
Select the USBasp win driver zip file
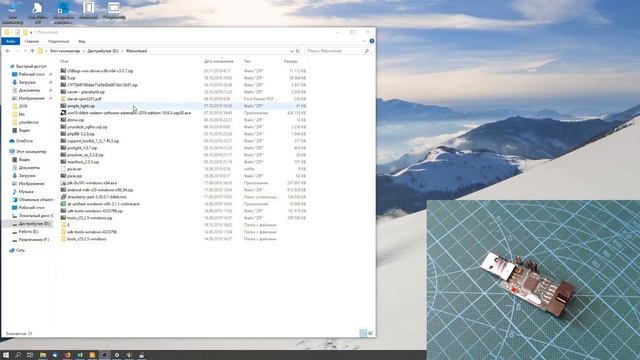97,71
